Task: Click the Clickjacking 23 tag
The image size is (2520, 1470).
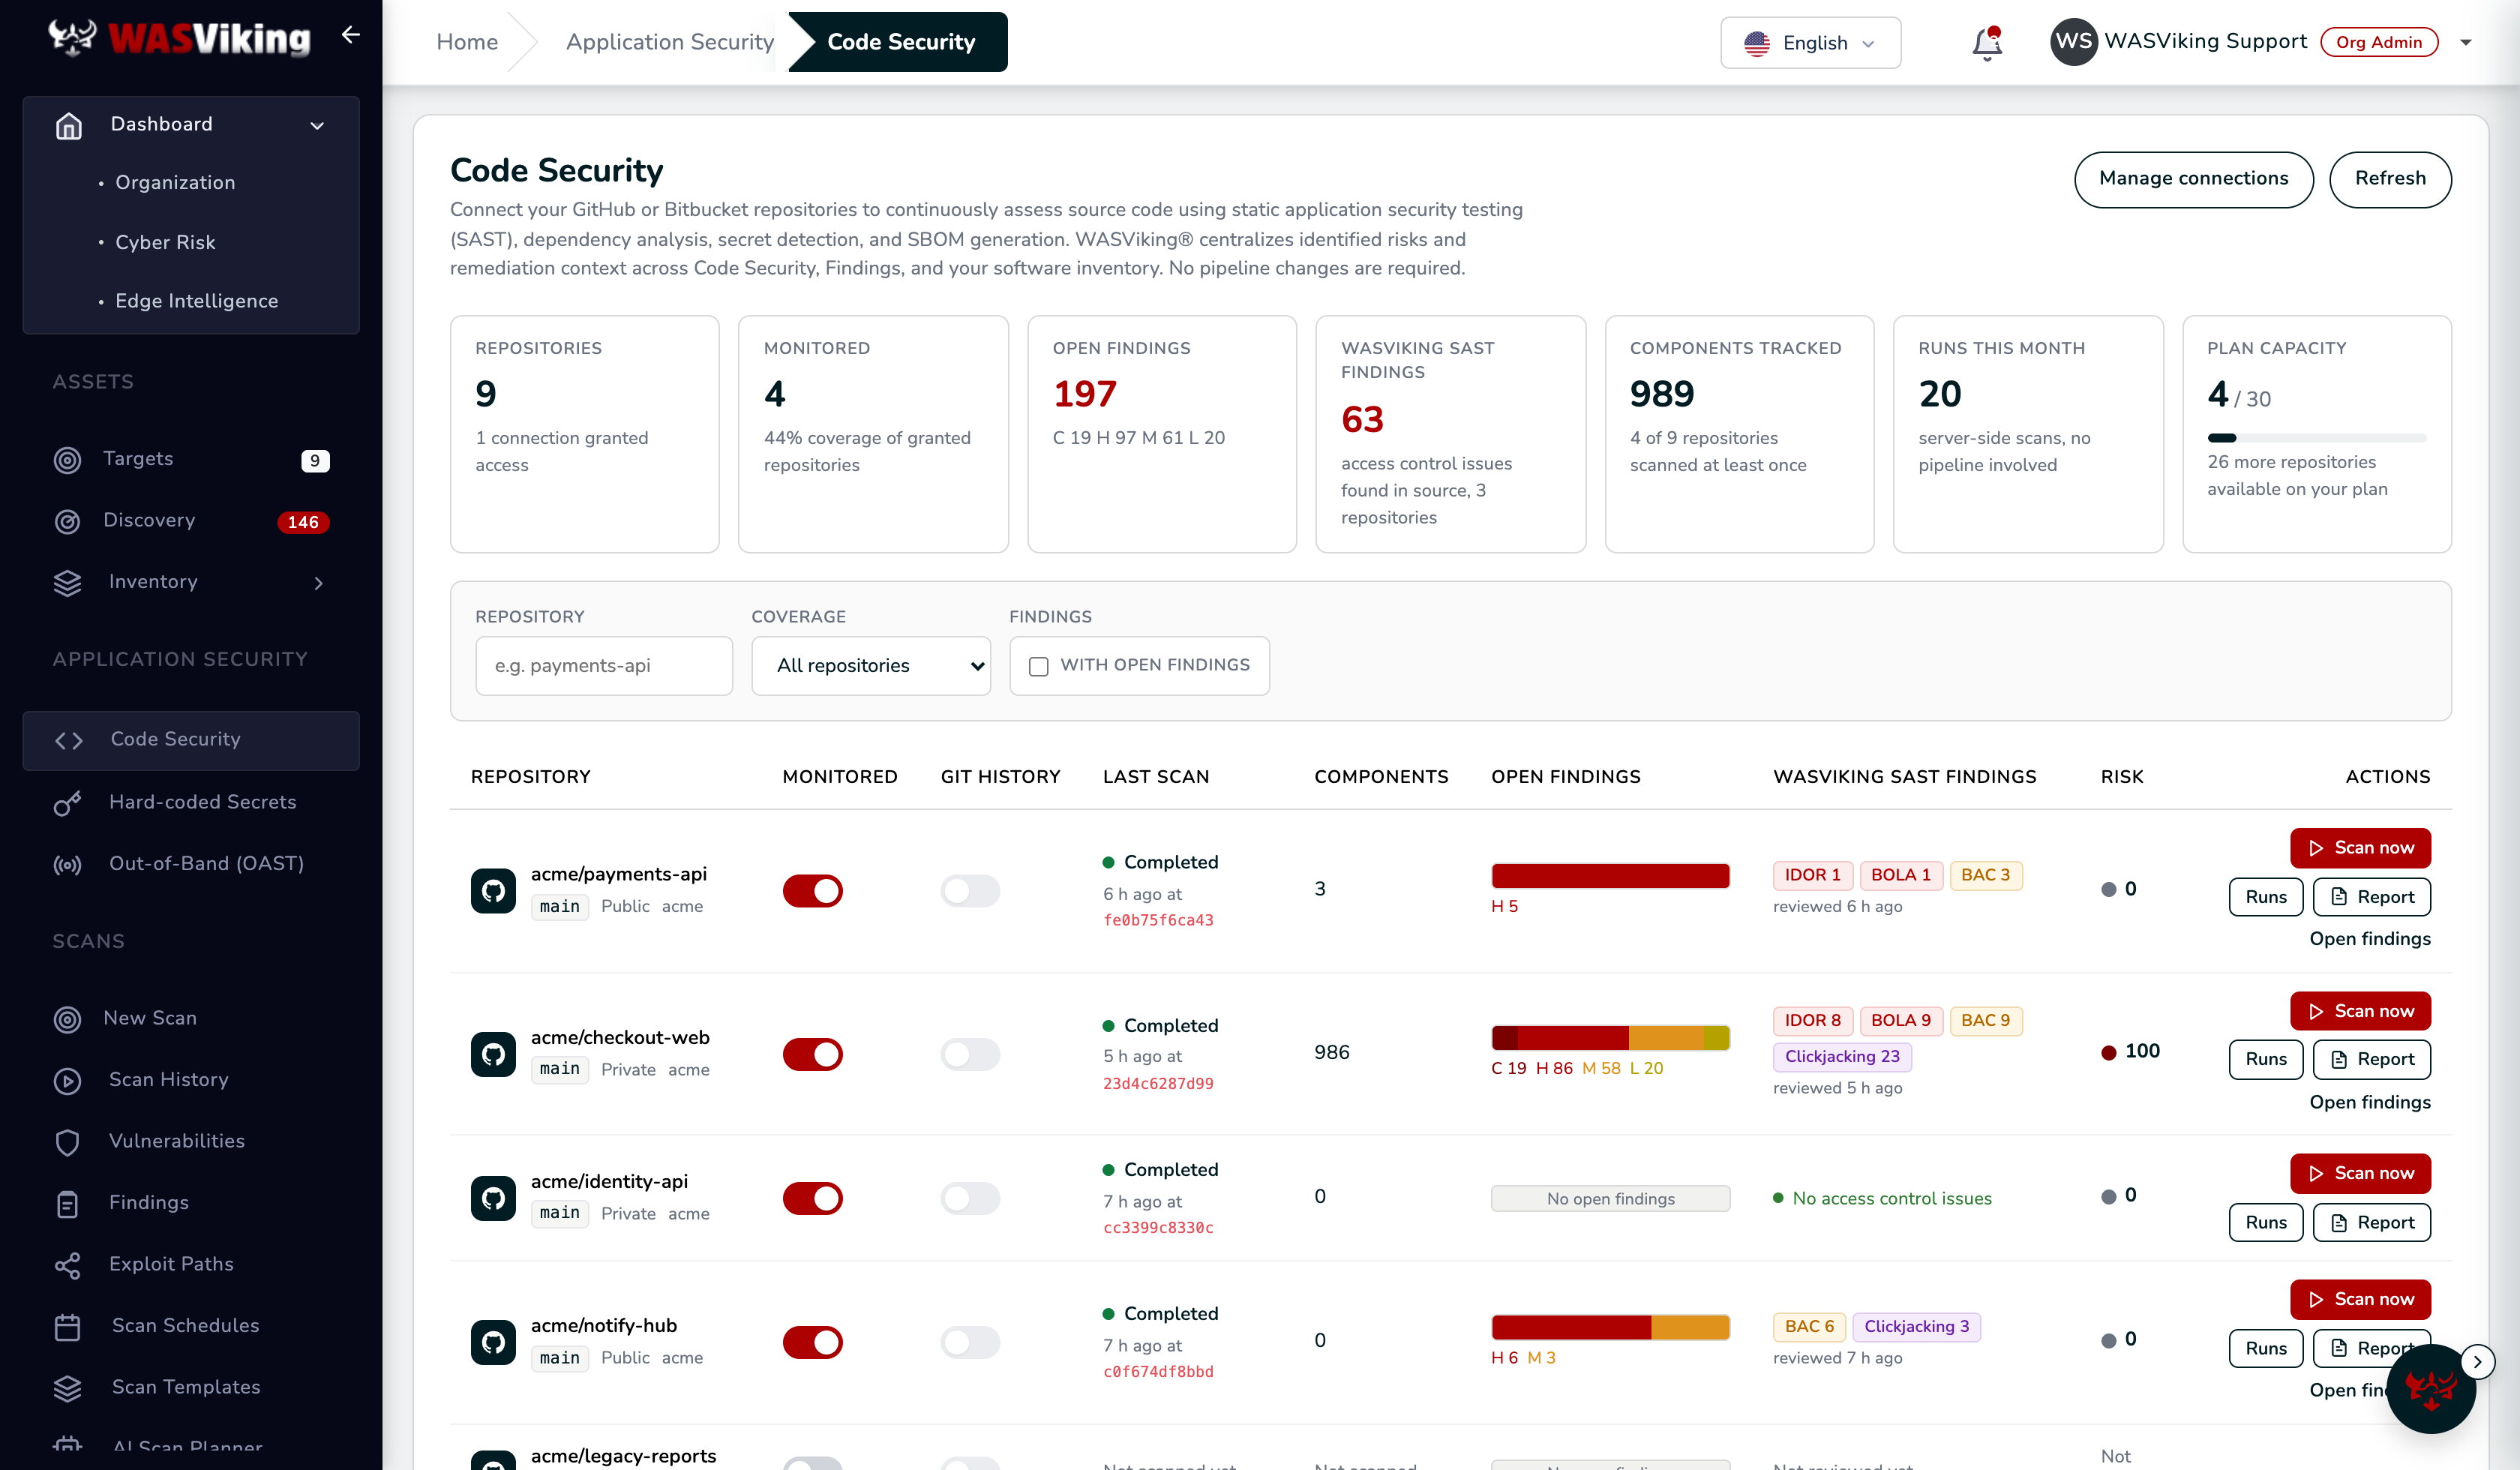Action: click(x=1842, y=1057)
